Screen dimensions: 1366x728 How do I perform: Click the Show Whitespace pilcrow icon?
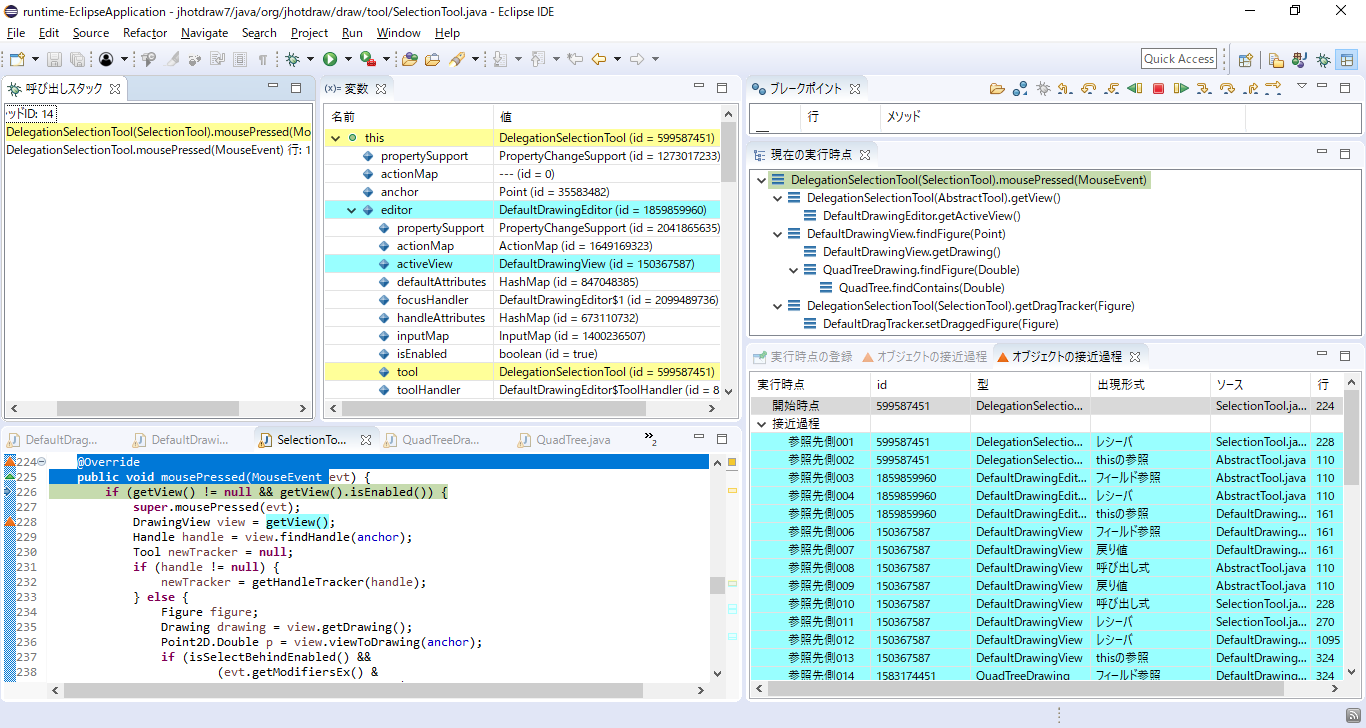click(x=262, y=59)
